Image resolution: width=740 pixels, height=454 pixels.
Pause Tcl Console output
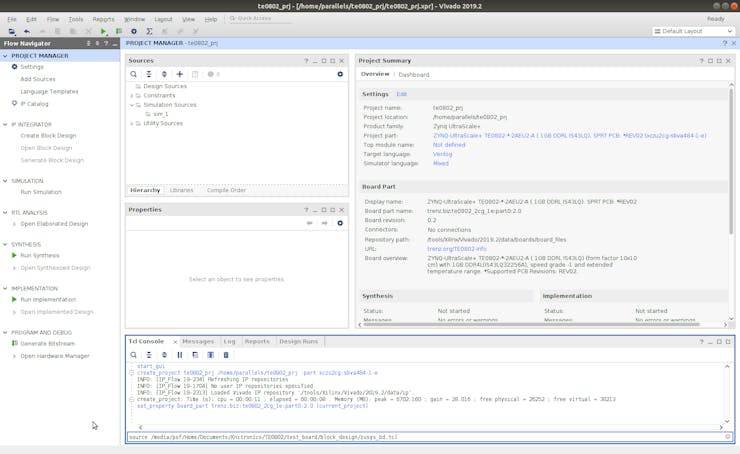[180, 355]
